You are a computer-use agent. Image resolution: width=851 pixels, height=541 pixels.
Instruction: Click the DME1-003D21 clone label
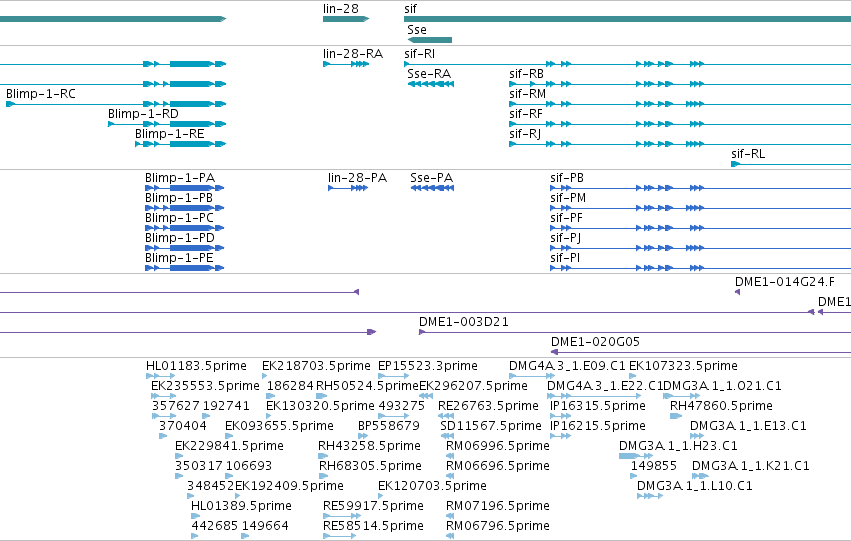[463, 322]
